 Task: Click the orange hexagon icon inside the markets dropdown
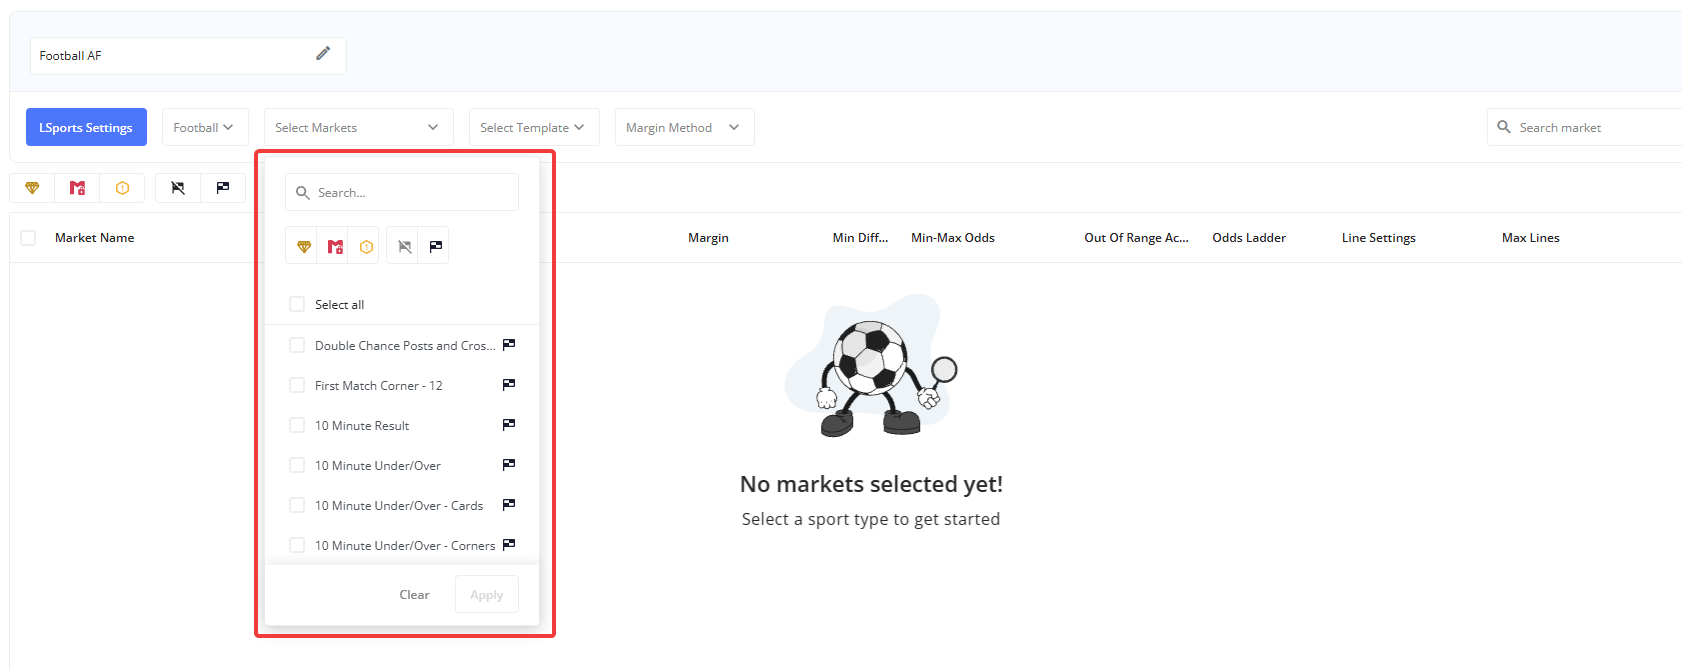[x=366, y=247]
